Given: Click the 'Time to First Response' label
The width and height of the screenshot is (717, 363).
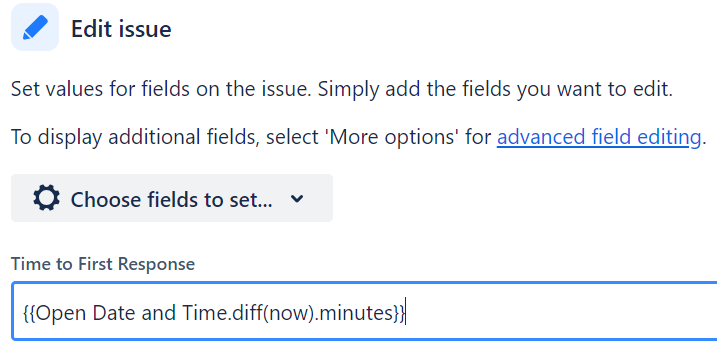Looking at the screenshot, I should coord(103,264).
